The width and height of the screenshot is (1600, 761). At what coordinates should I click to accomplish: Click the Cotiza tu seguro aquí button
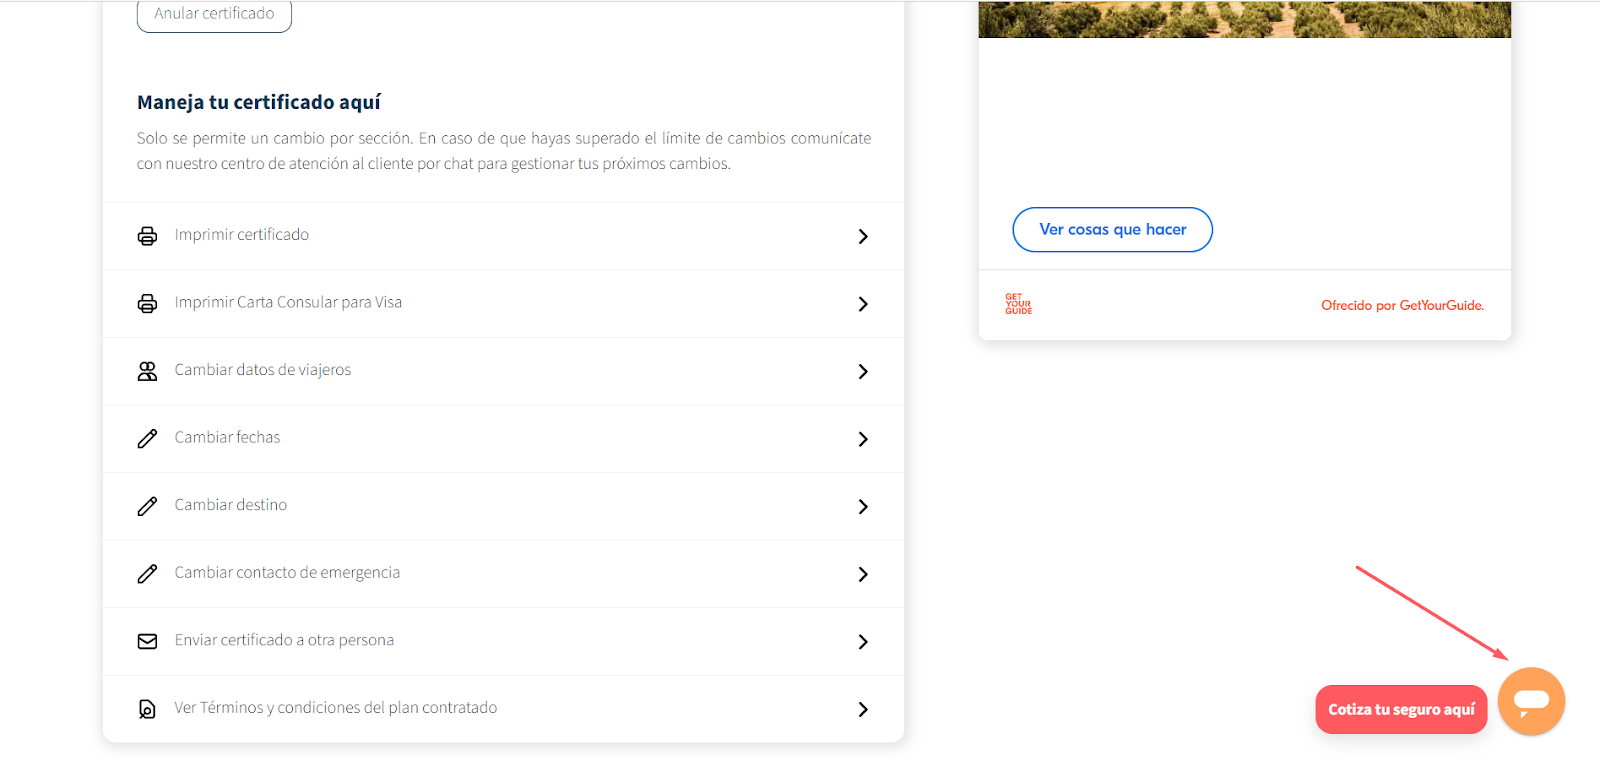point(1401,709)
